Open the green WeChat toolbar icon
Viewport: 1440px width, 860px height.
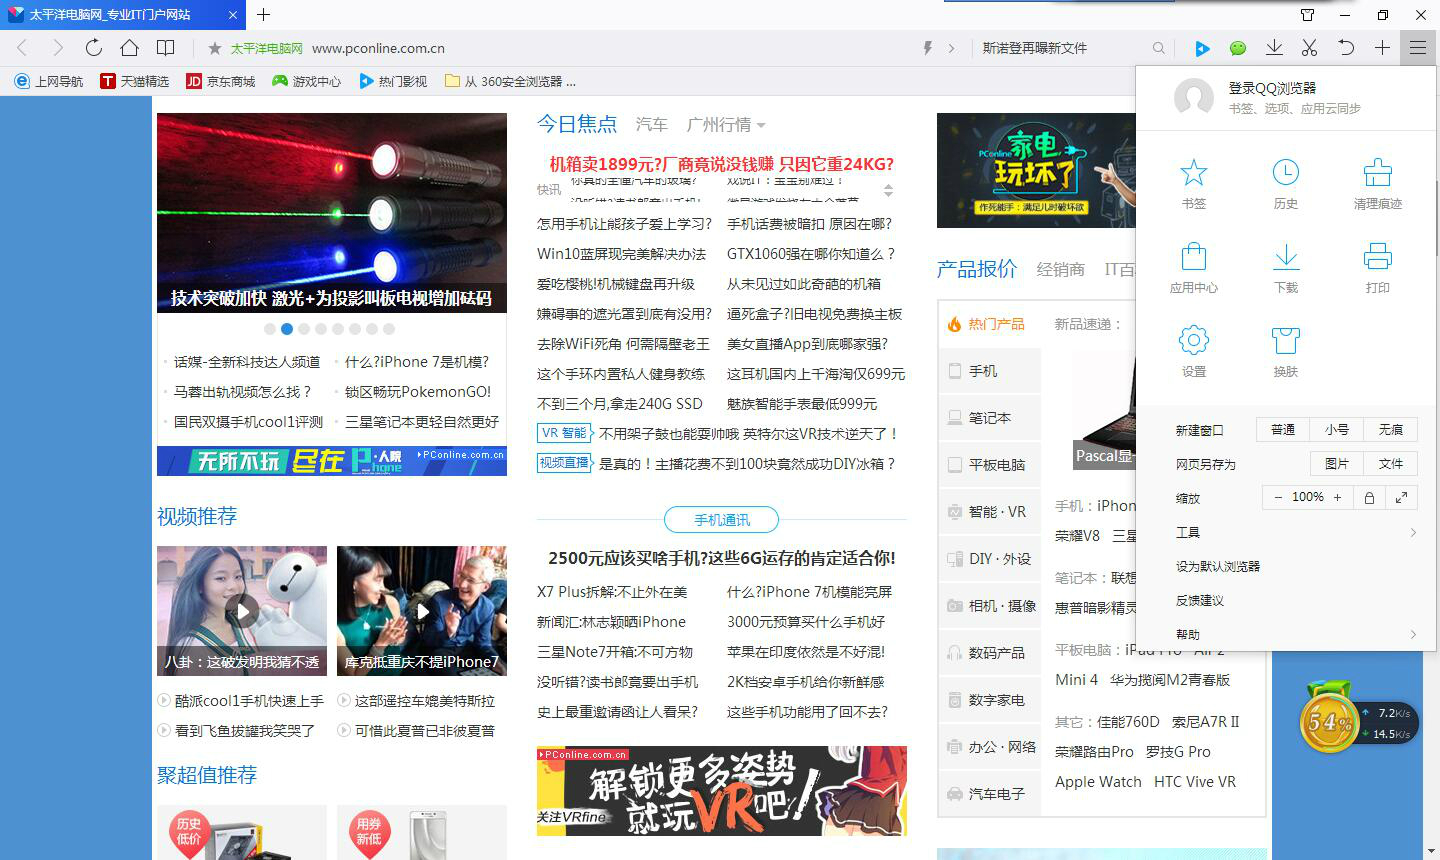(x=1238, y=48)
